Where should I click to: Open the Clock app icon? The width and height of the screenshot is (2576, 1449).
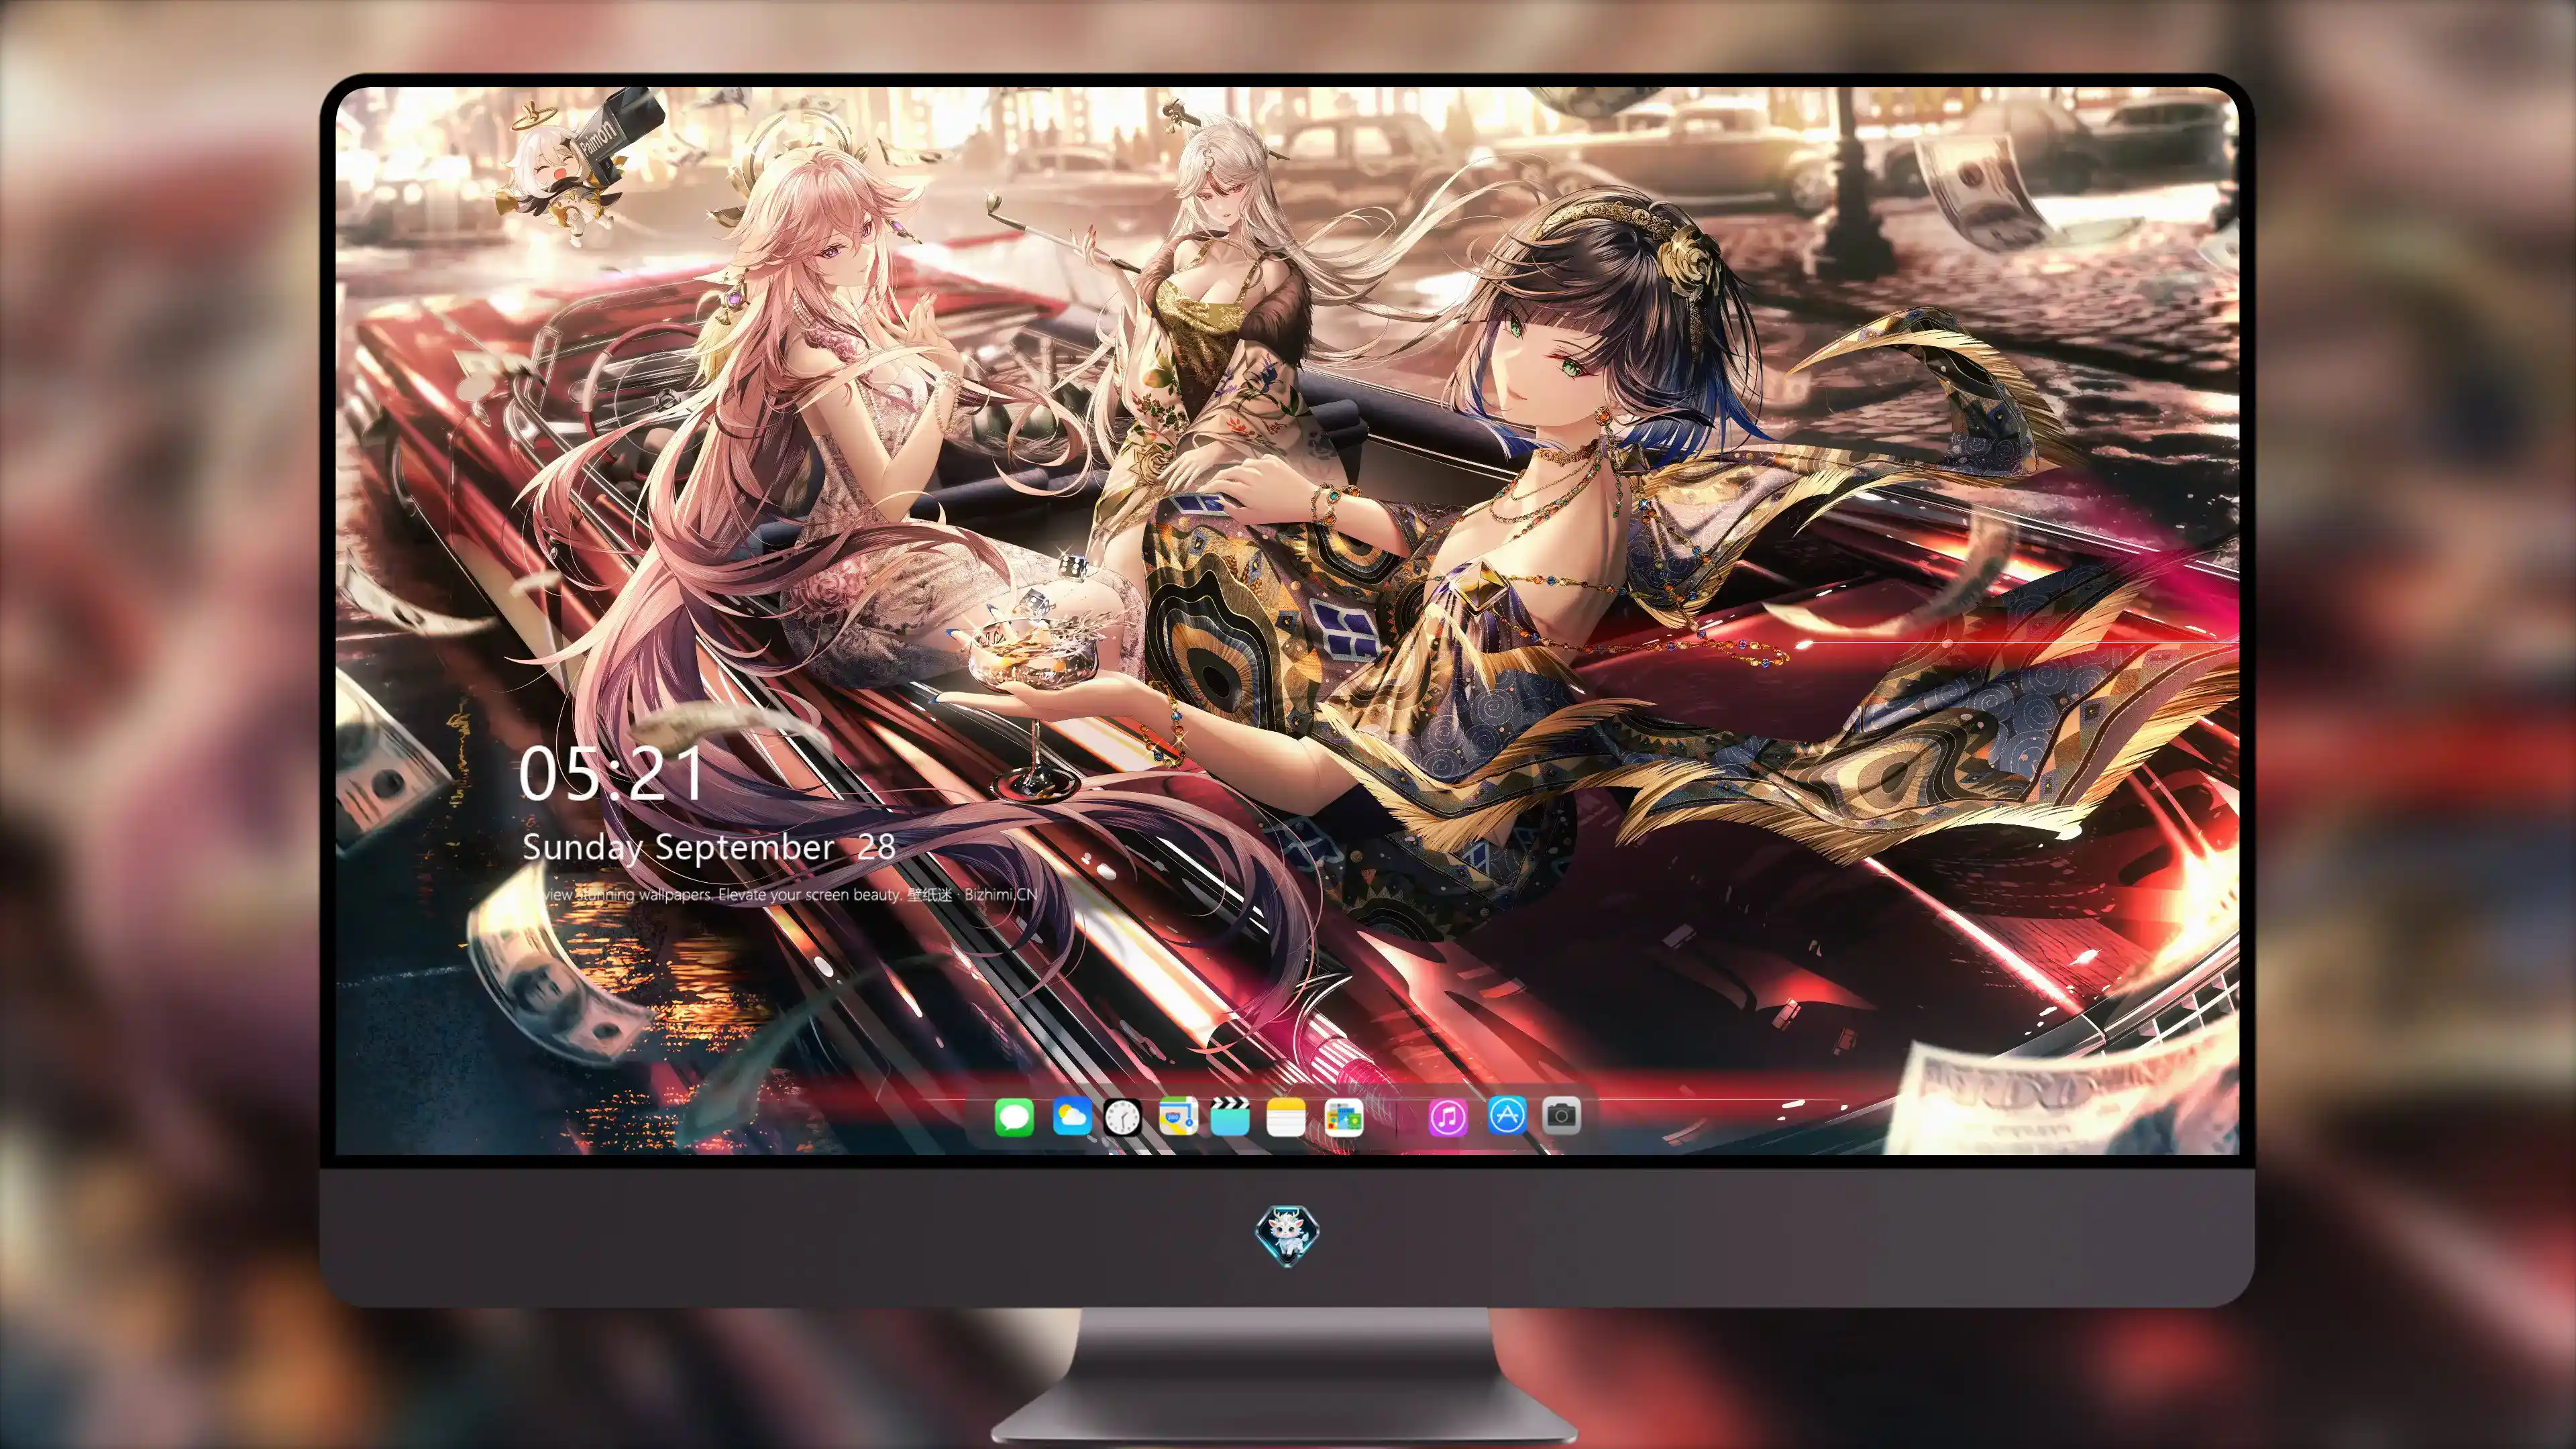1123,1117
